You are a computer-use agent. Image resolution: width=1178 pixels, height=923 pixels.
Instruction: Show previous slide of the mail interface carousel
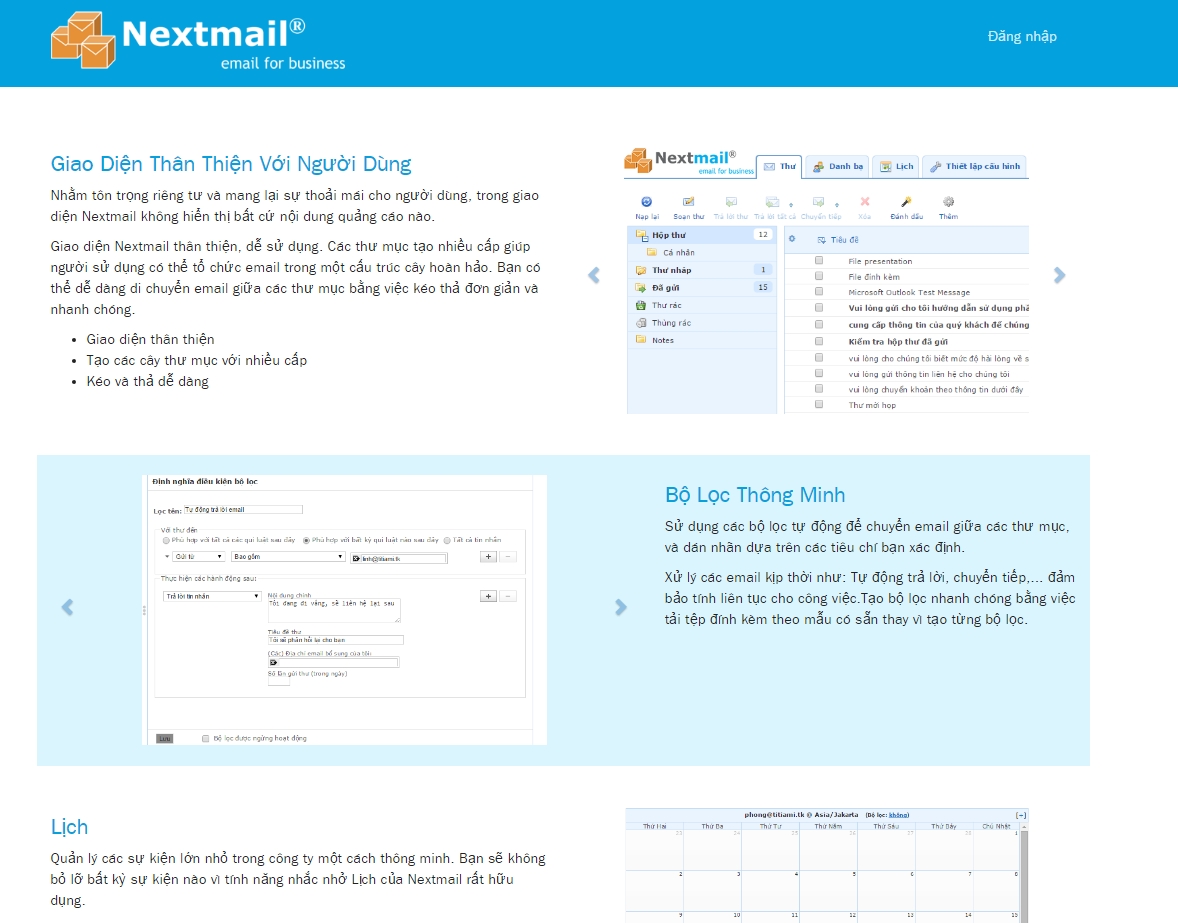coord(594,276)
